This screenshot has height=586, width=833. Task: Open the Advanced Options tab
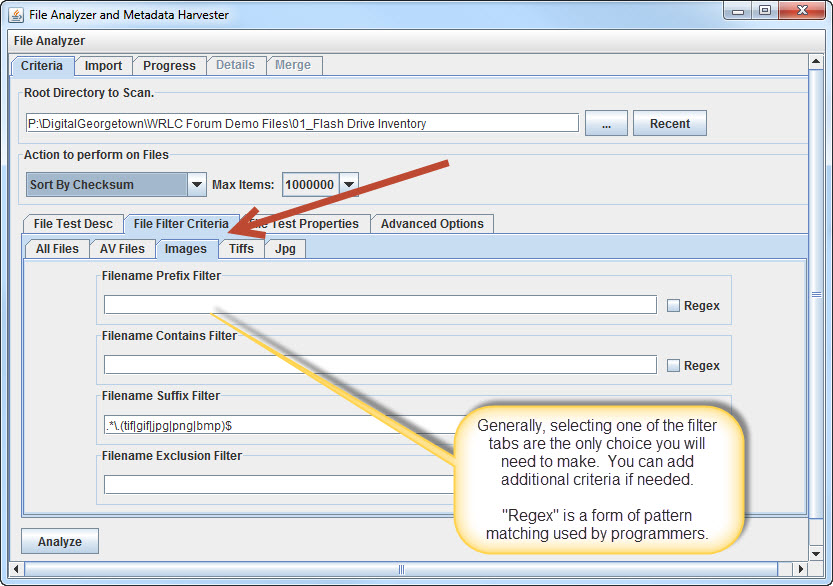tap(432, 224)
